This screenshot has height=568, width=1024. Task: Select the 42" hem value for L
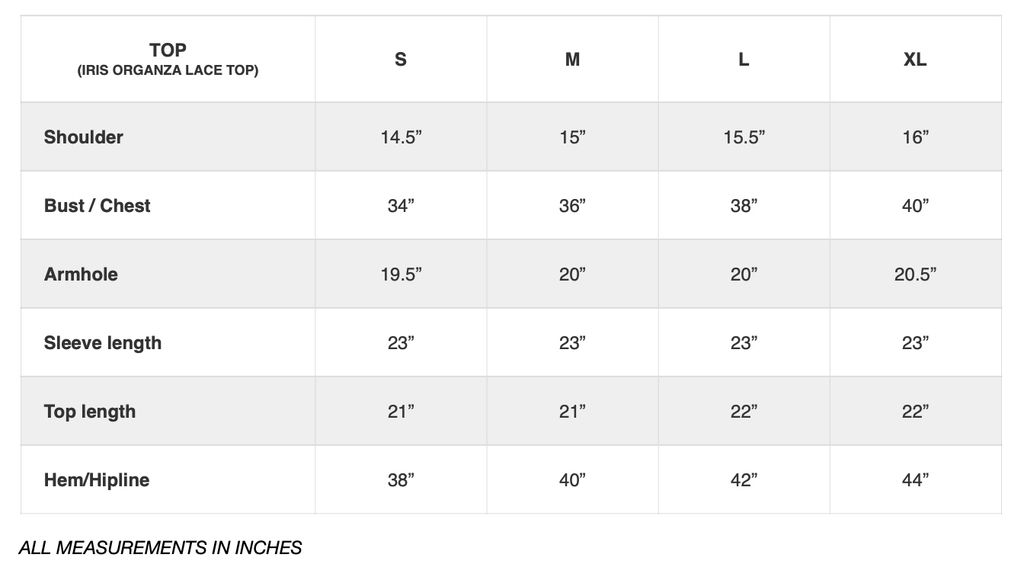coord(744,480)
